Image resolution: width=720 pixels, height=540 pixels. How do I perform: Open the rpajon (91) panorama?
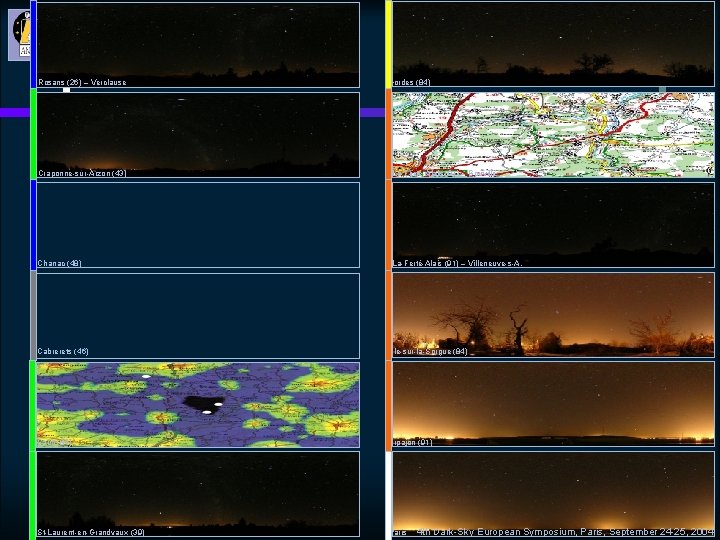[x=553, y=404]
